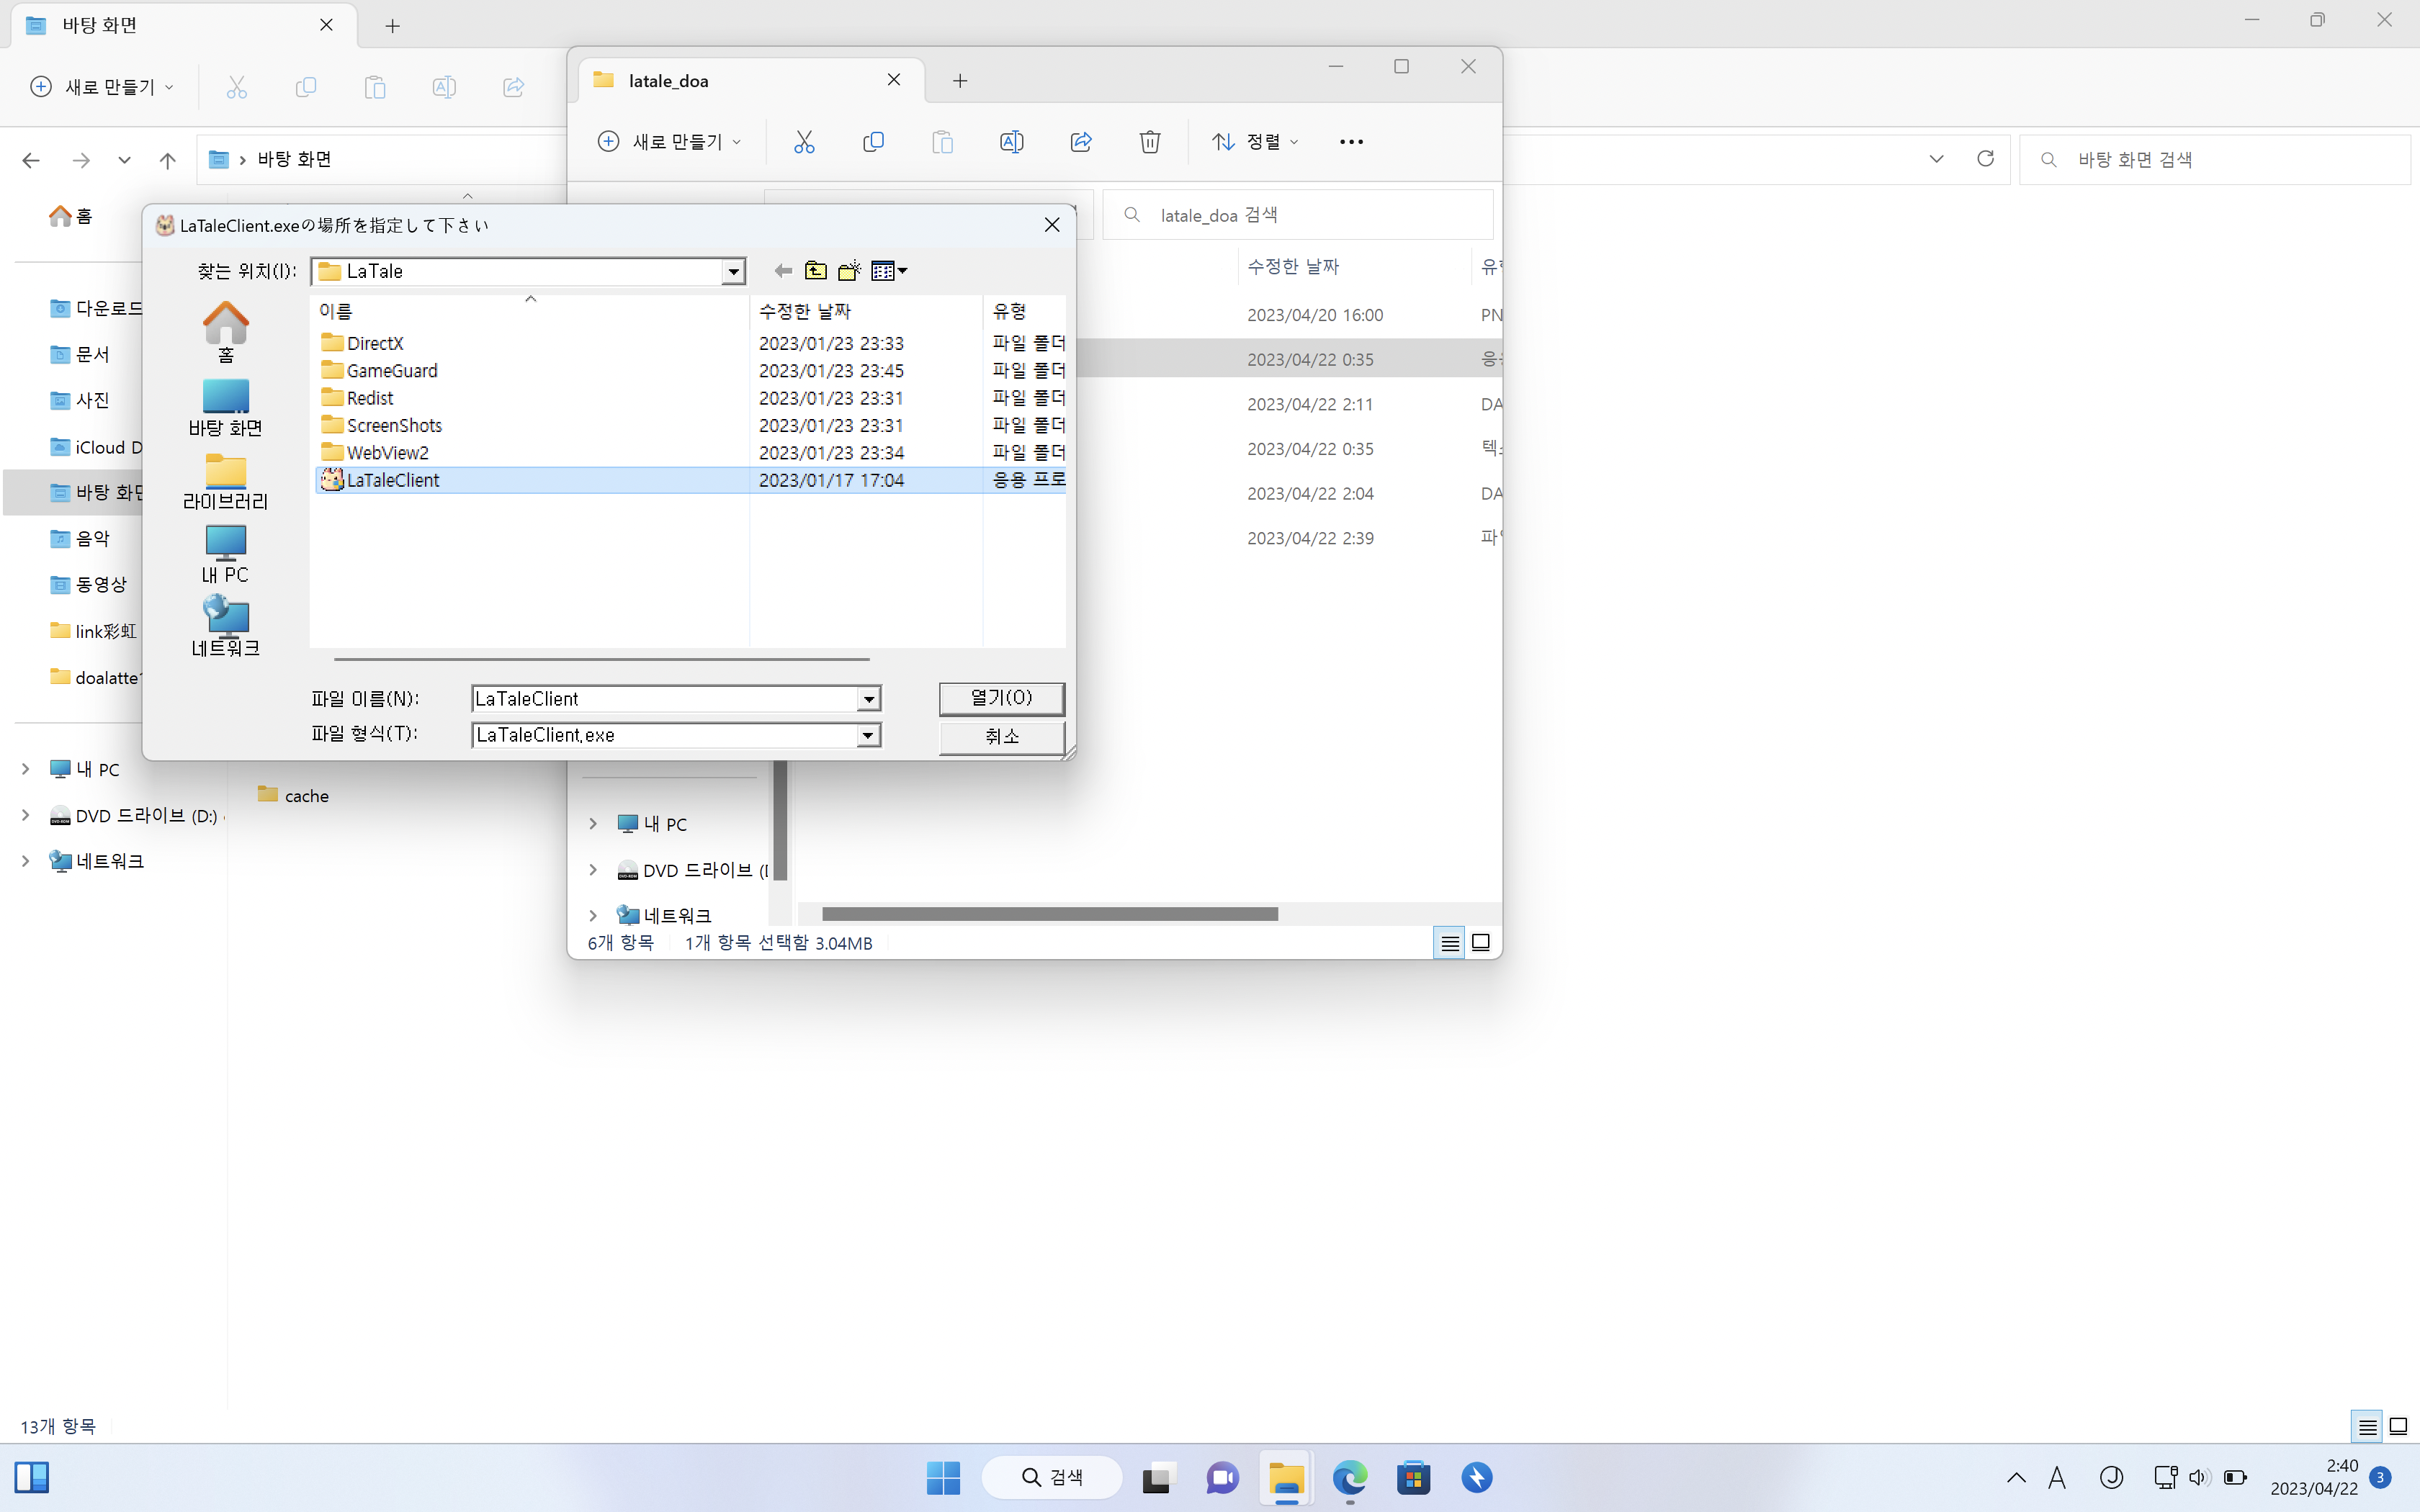Open the more options ellipsis in latale_doa window

click(1351, 142)
